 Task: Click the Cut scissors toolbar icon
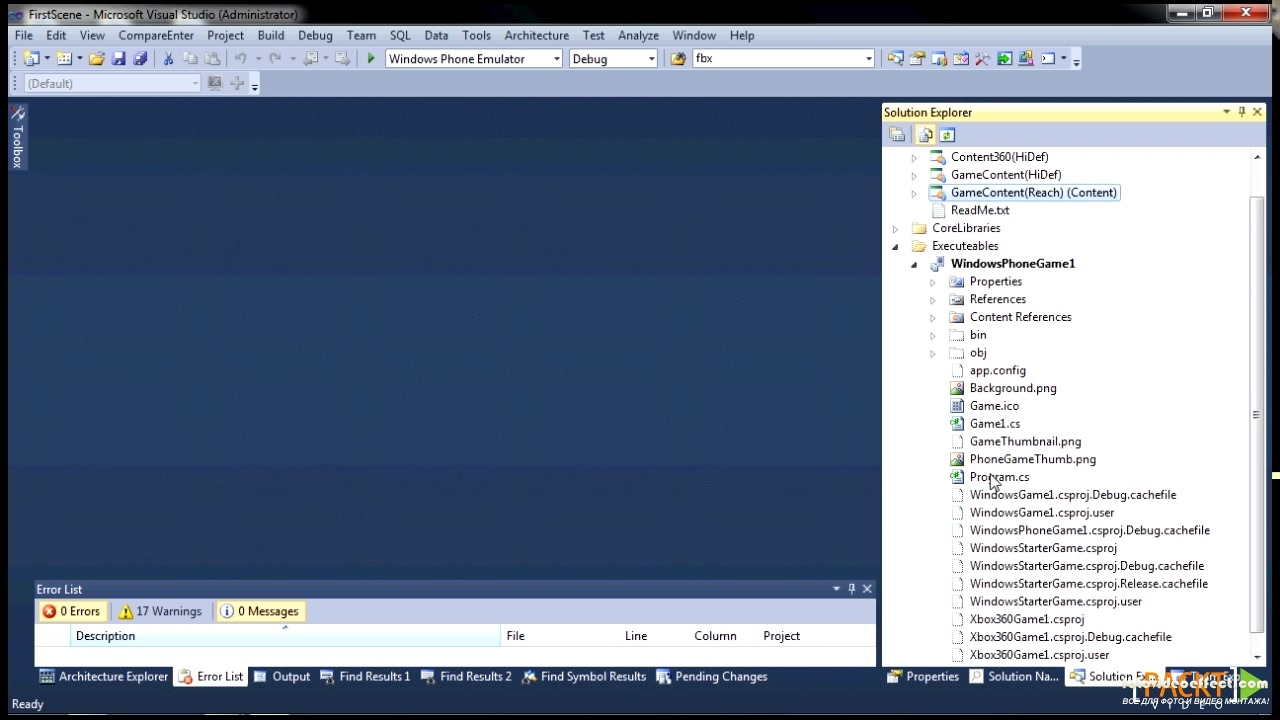pyautogui.click(x=168, y=59)
